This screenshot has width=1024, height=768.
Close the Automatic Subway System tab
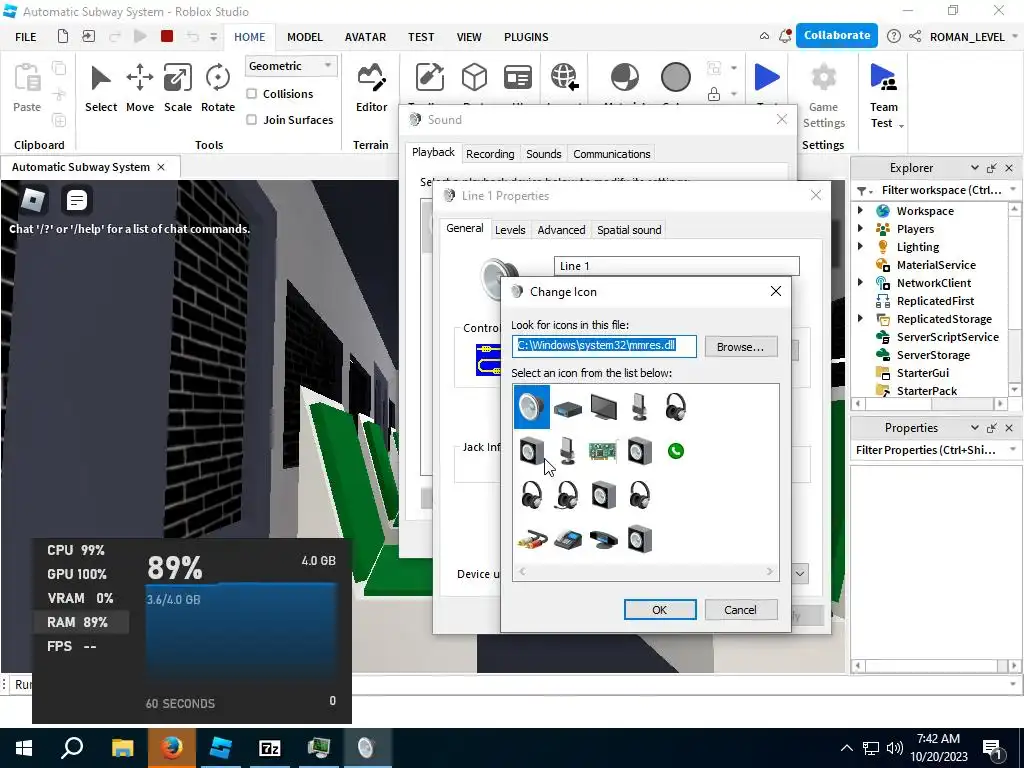tap(161, 167)
